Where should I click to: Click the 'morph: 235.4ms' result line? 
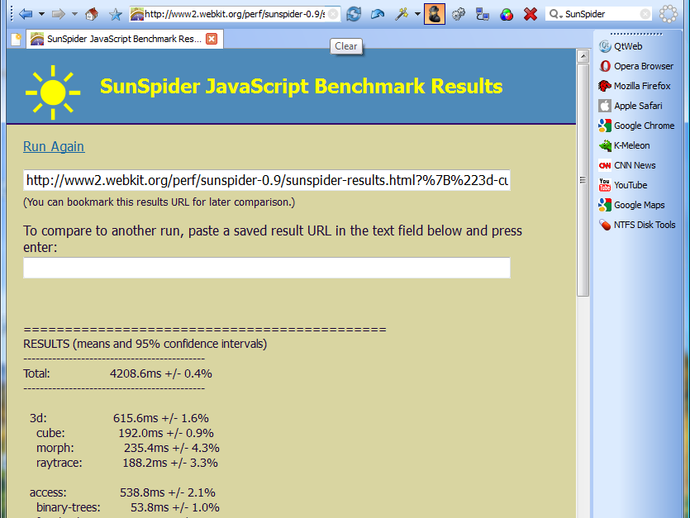point(128,448)
